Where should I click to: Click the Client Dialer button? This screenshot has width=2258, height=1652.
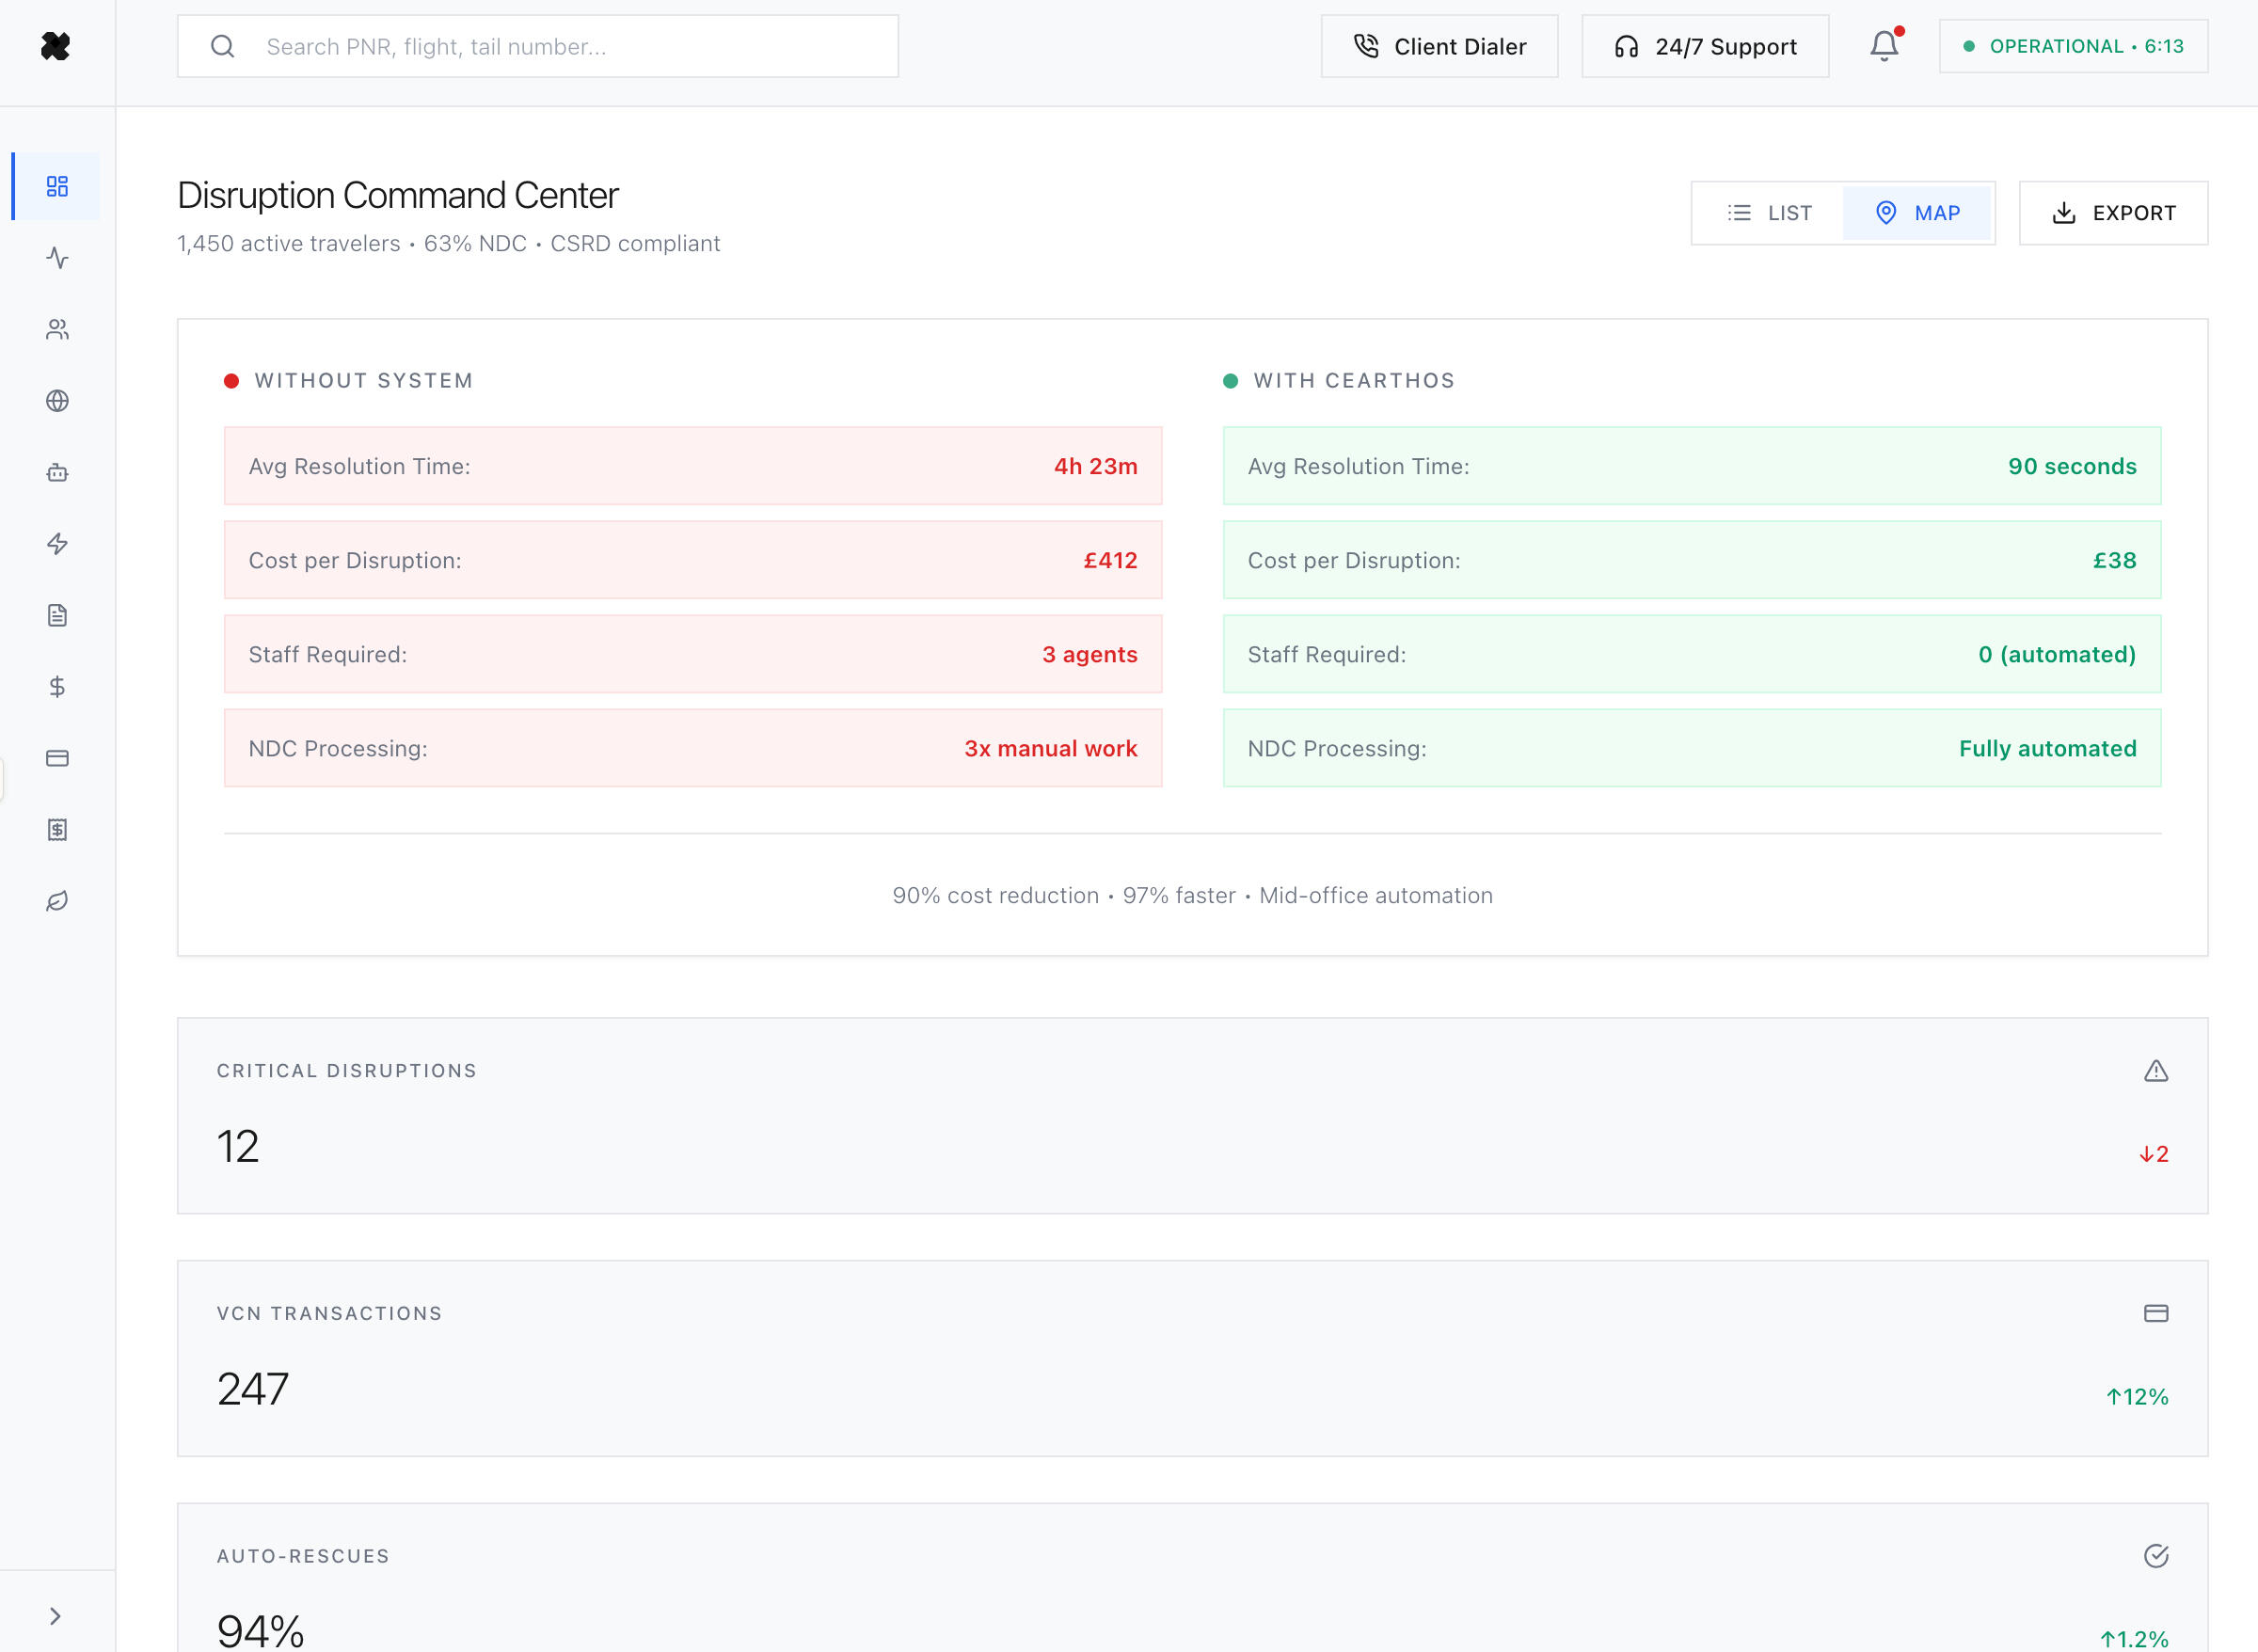(x=1439, y=46)
